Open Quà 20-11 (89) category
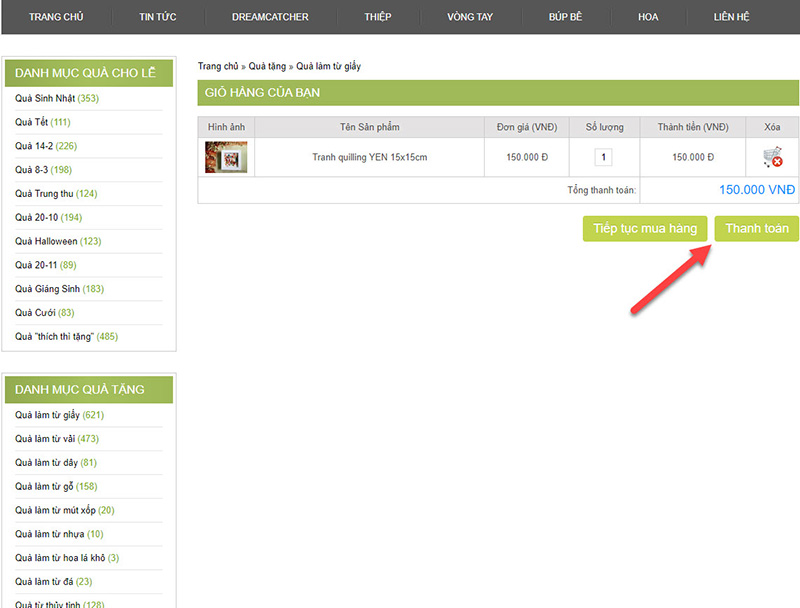This screenshot has width=800, height=608. coord(45,265)
